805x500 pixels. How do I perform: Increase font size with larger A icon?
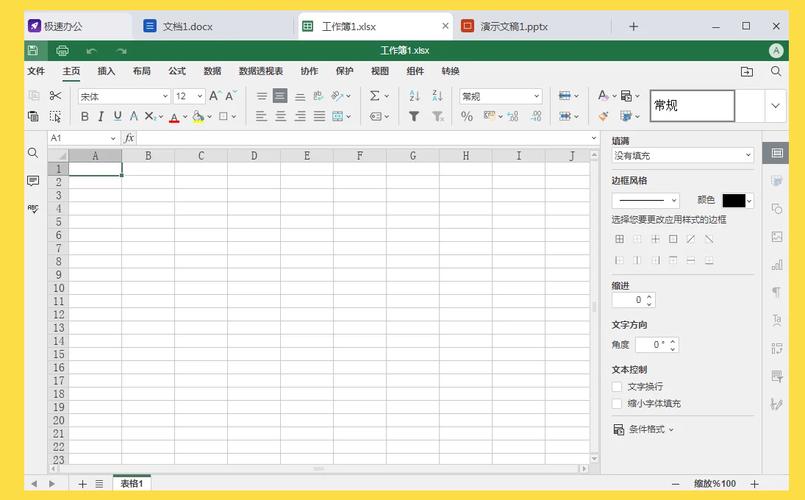215,95
